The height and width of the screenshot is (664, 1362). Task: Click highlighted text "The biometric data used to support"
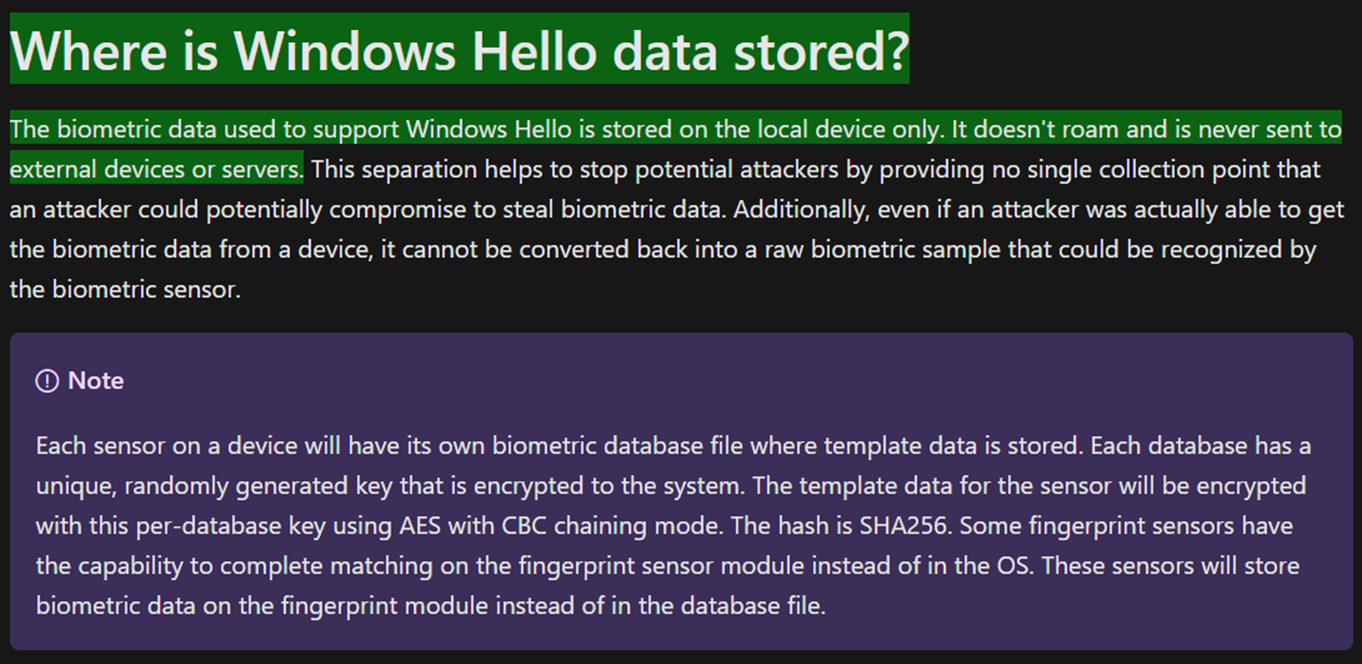[204, 129]
